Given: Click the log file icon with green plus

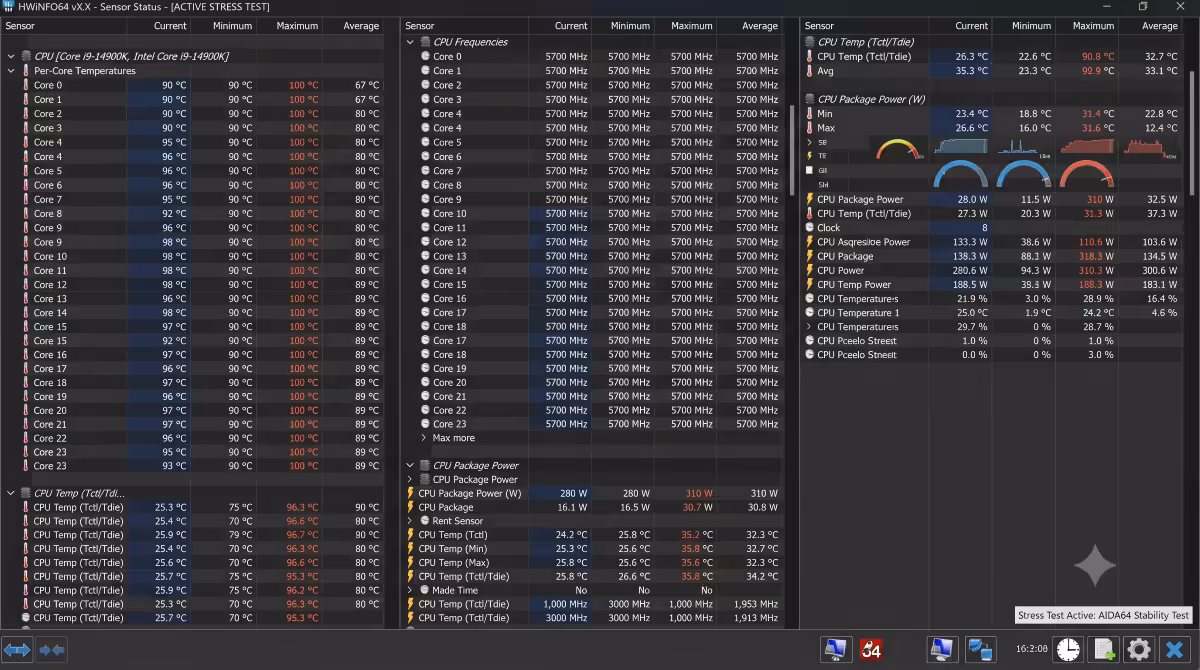Looking at the screenshot, I should coord(1103,650).
